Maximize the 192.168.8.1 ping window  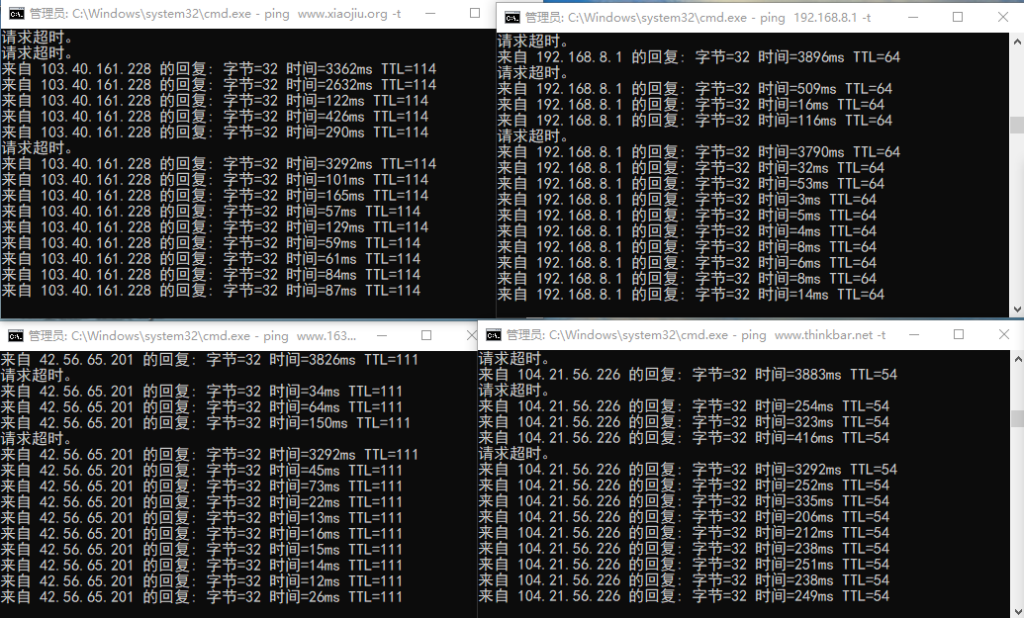pyautogui.click(x=957, y=18)
